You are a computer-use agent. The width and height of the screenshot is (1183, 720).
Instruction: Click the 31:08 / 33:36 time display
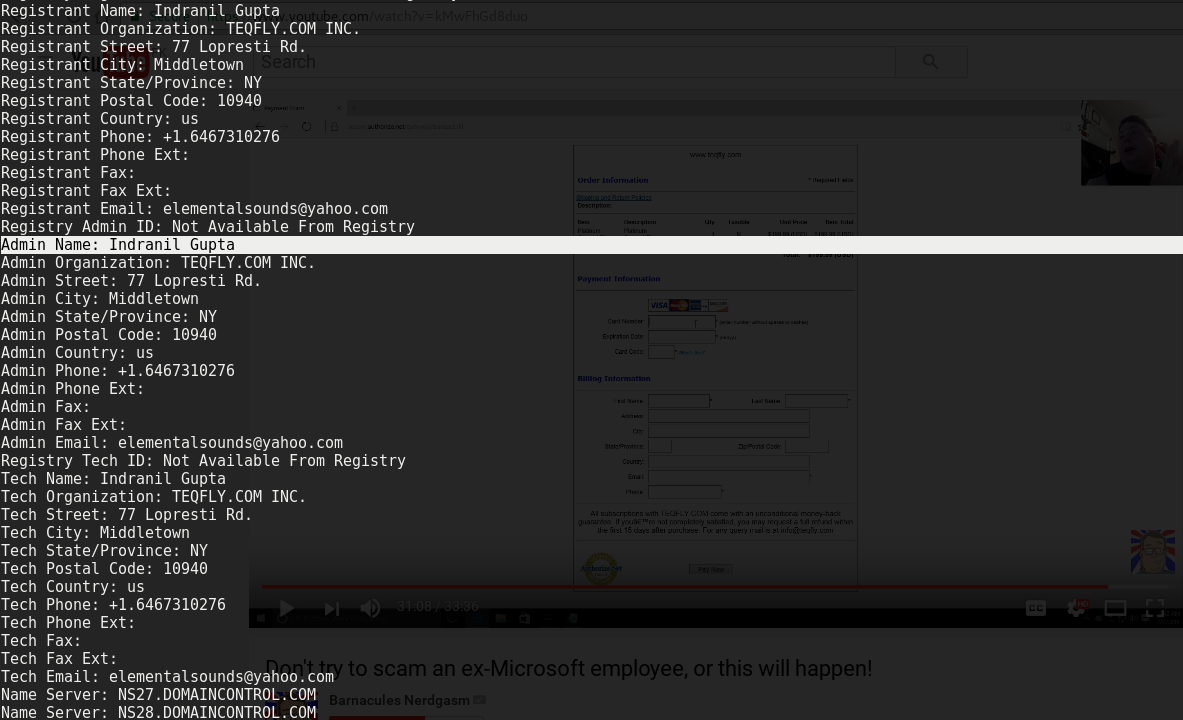(438, 607)
